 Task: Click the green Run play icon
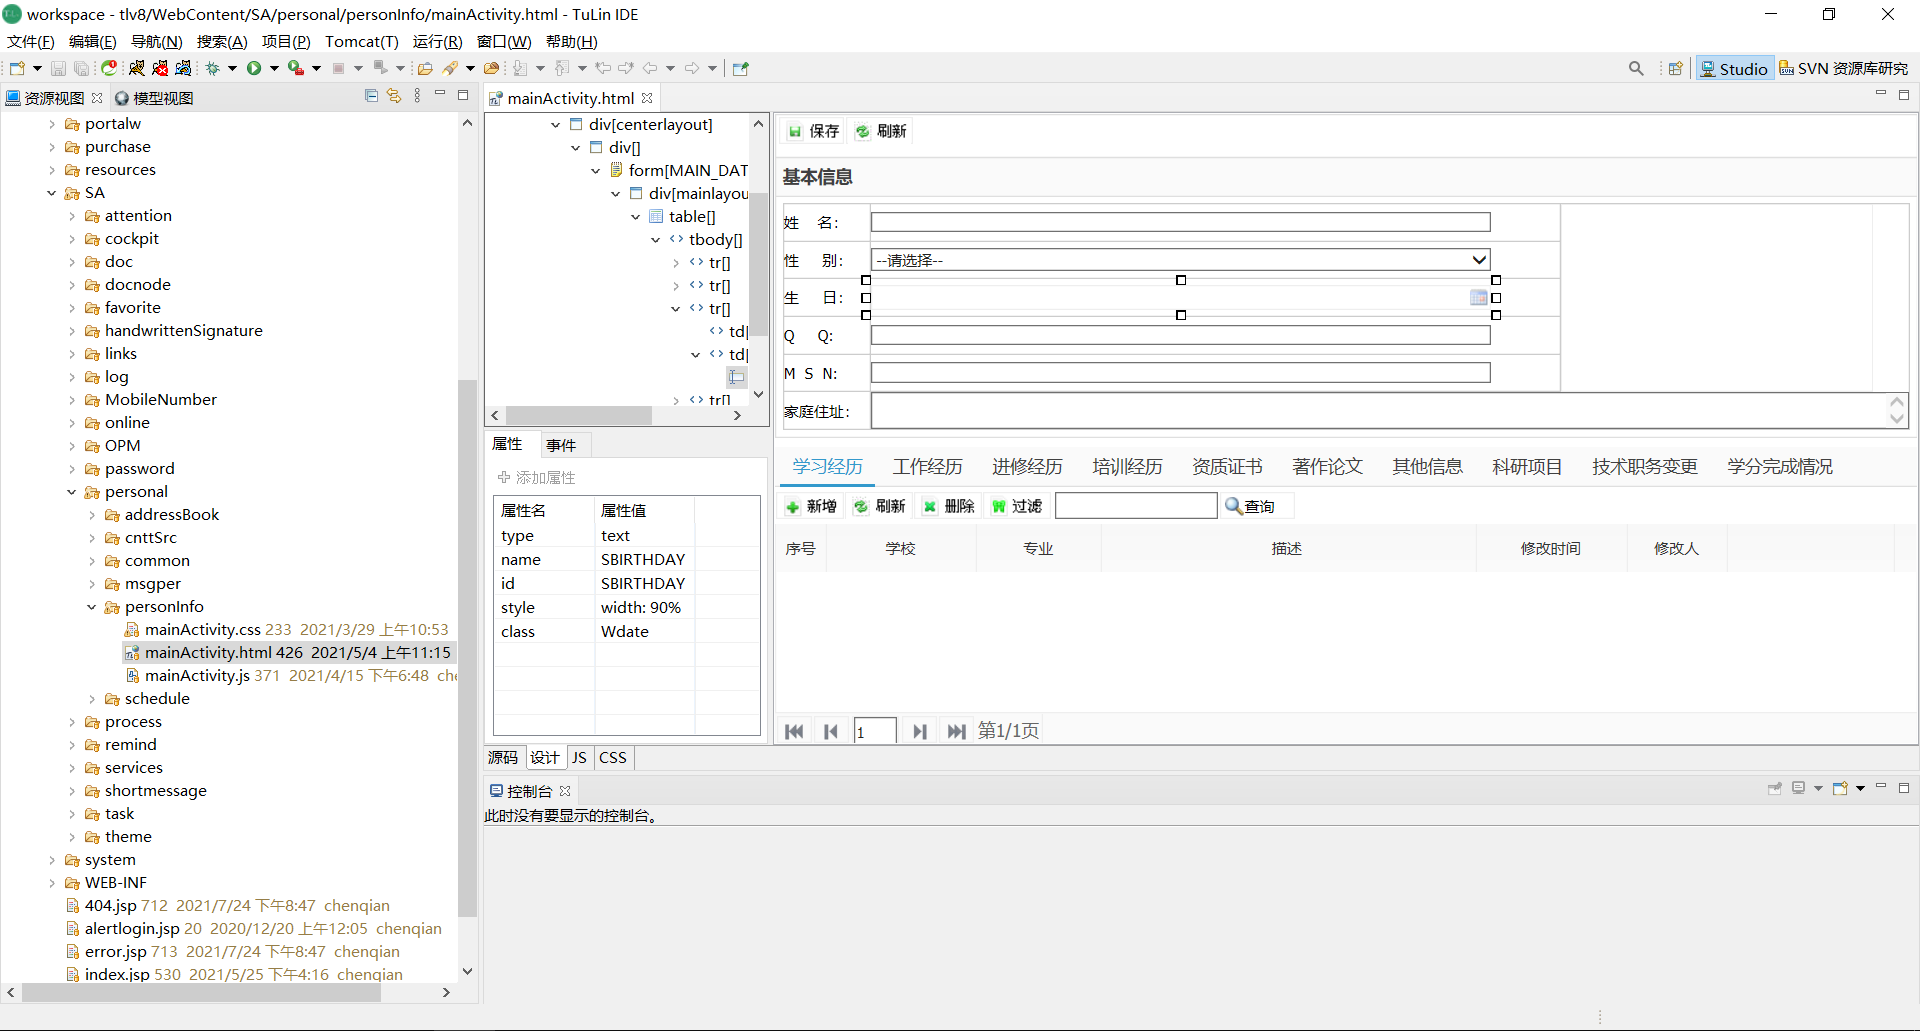click(x=254, y=68)
